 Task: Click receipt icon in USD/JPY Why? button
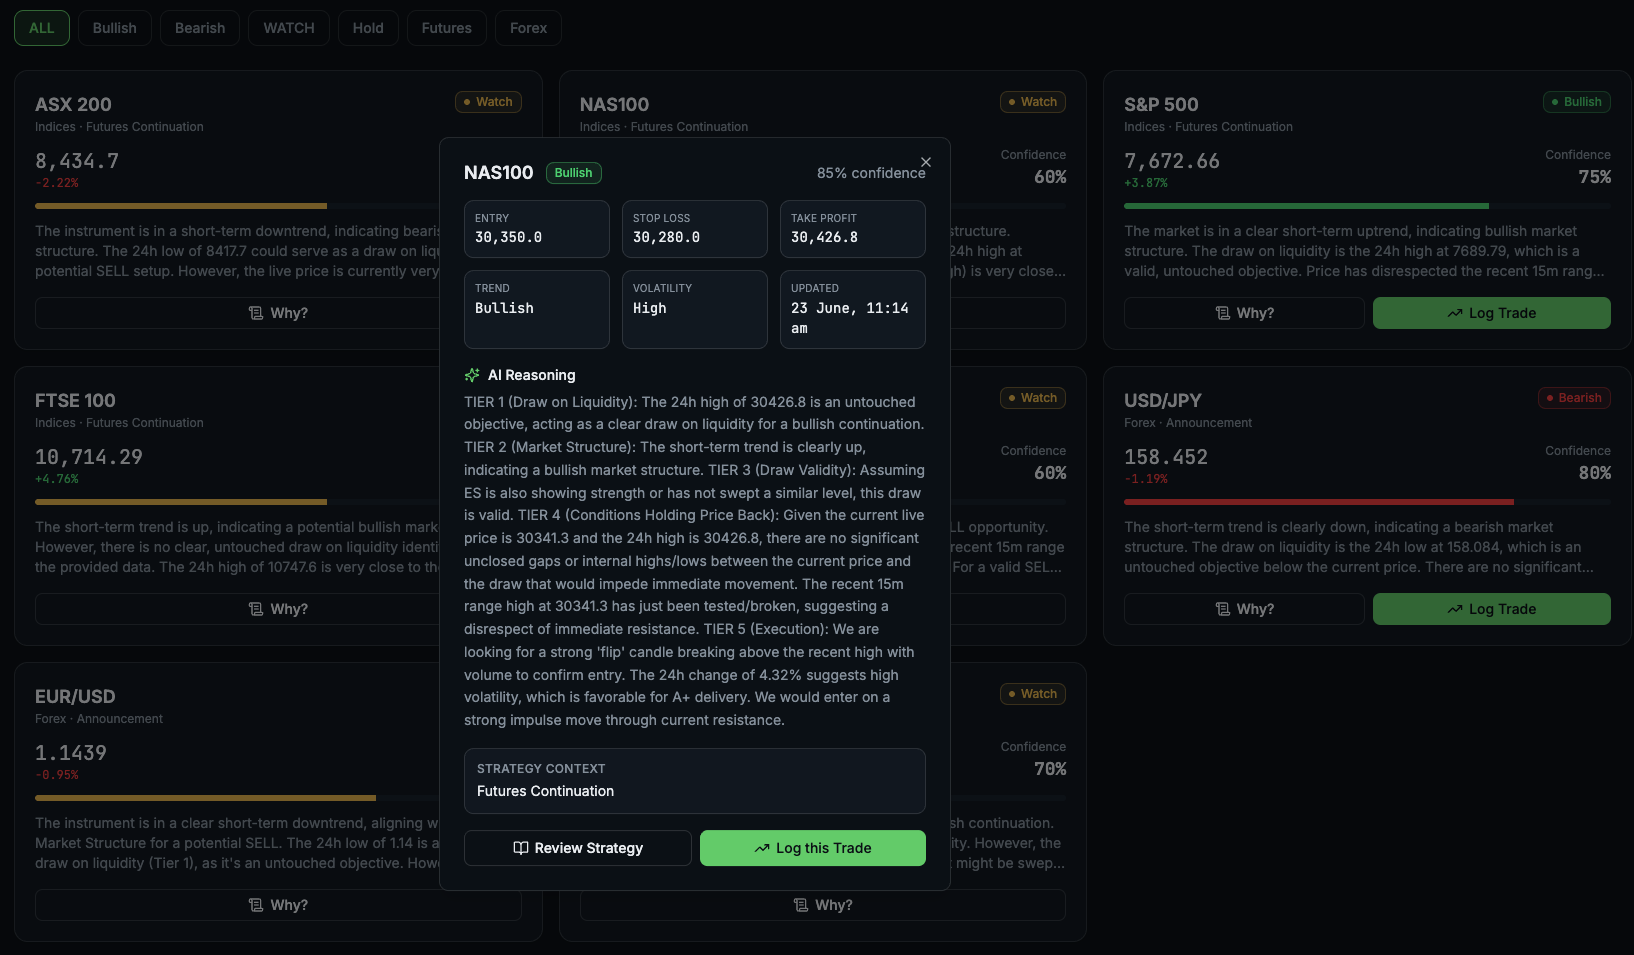coord(1223,609)
